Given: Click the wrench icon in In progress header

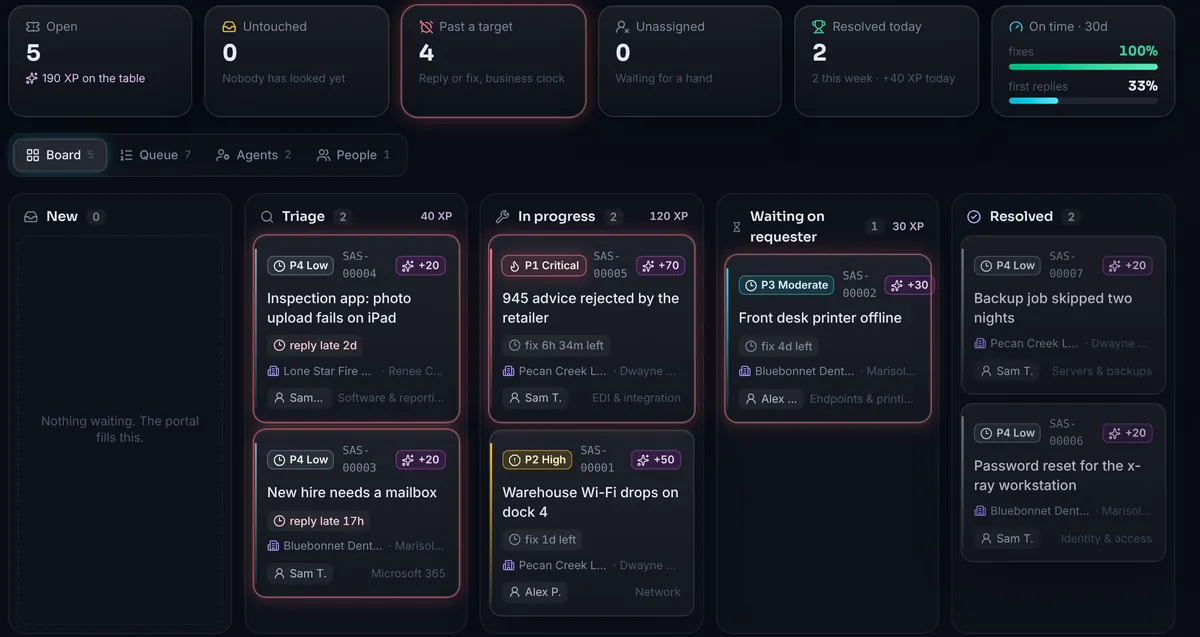Looking at the screenshot, I should point(503,217).
